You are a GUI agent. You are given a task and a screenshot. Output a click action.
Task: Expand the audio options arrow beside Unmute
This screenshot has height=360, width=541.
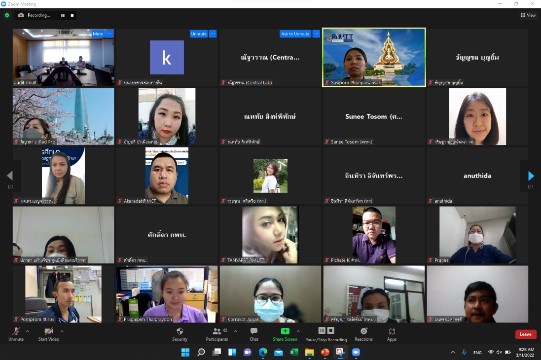[x=28, y=331]
